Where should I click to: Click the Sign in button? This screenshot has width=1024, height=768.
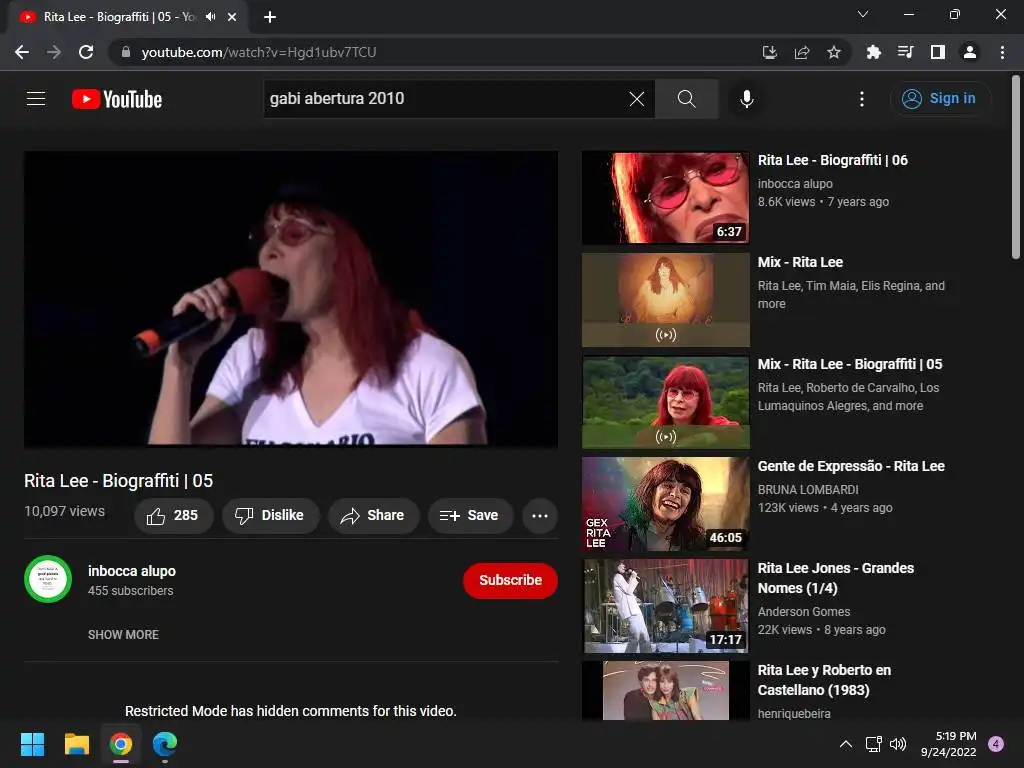(x=940, y=99)
